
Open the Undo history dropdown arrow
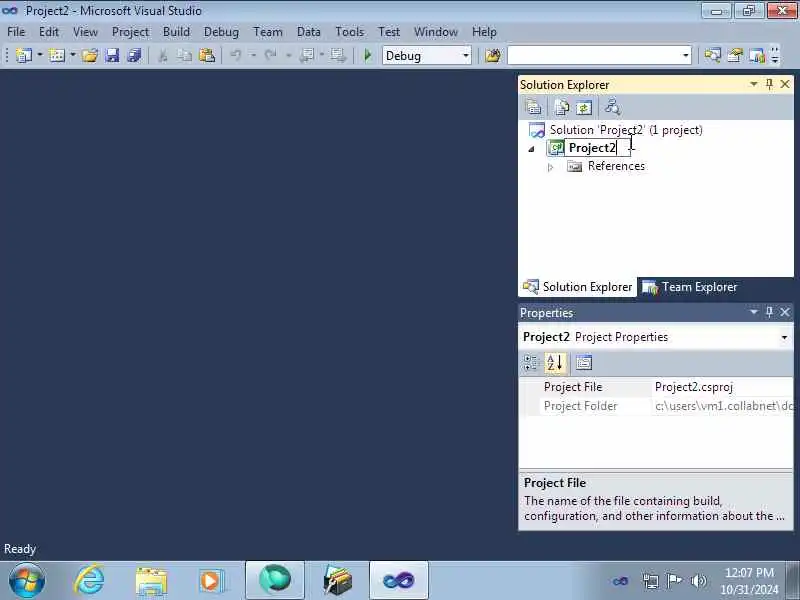[x=253, y=55]
